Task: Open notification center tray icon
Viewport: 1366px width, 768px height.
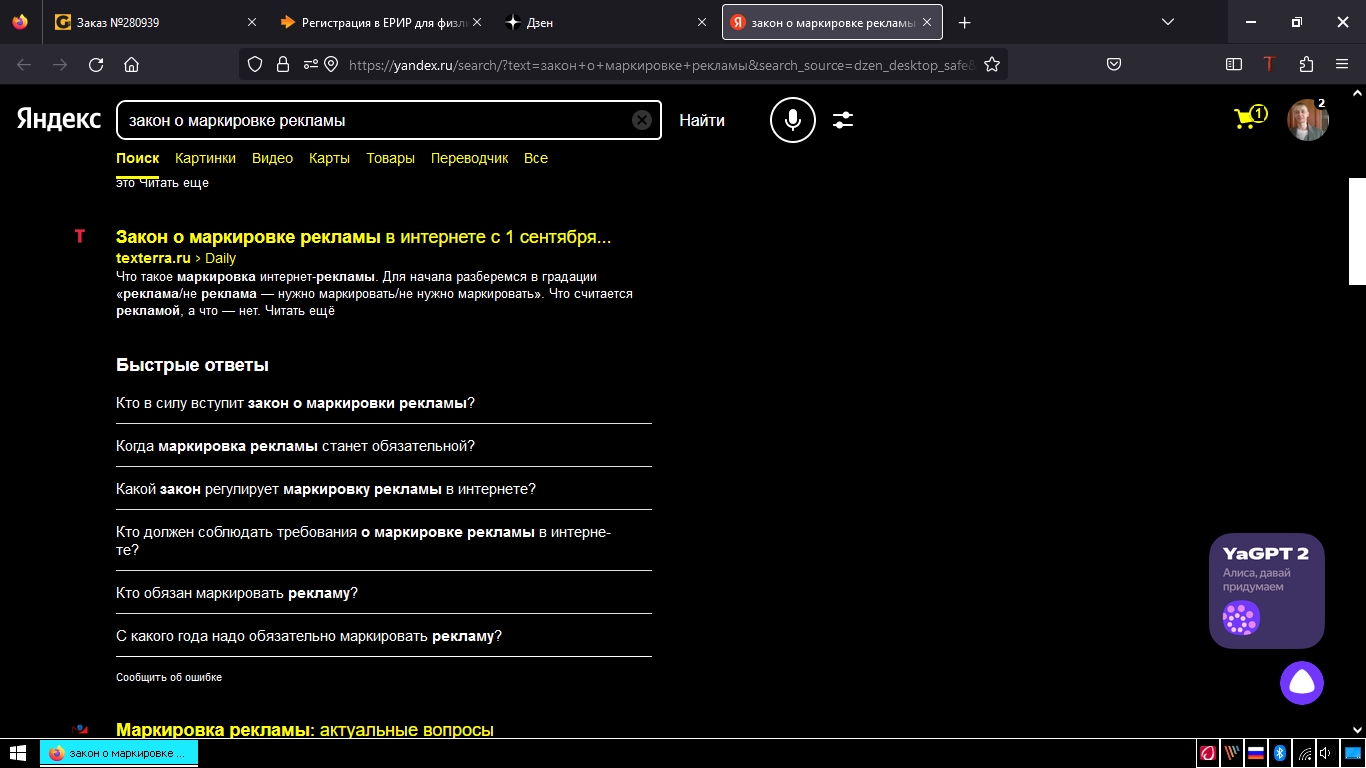Action: (1351, 753)
